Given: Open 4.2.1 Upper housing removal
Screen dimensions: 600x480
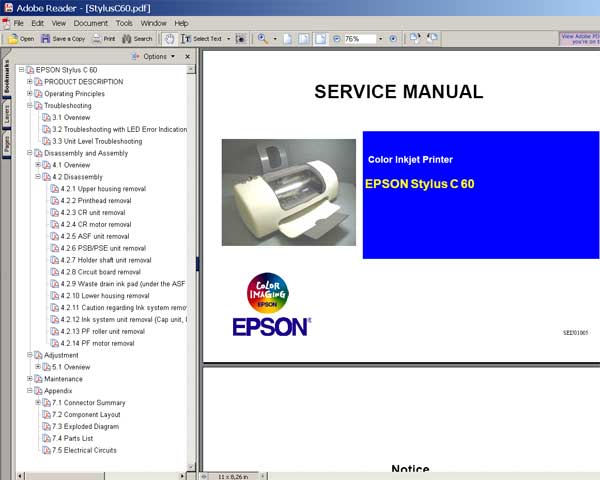Looking at the screenshot, I should click(x=103, y=189).
